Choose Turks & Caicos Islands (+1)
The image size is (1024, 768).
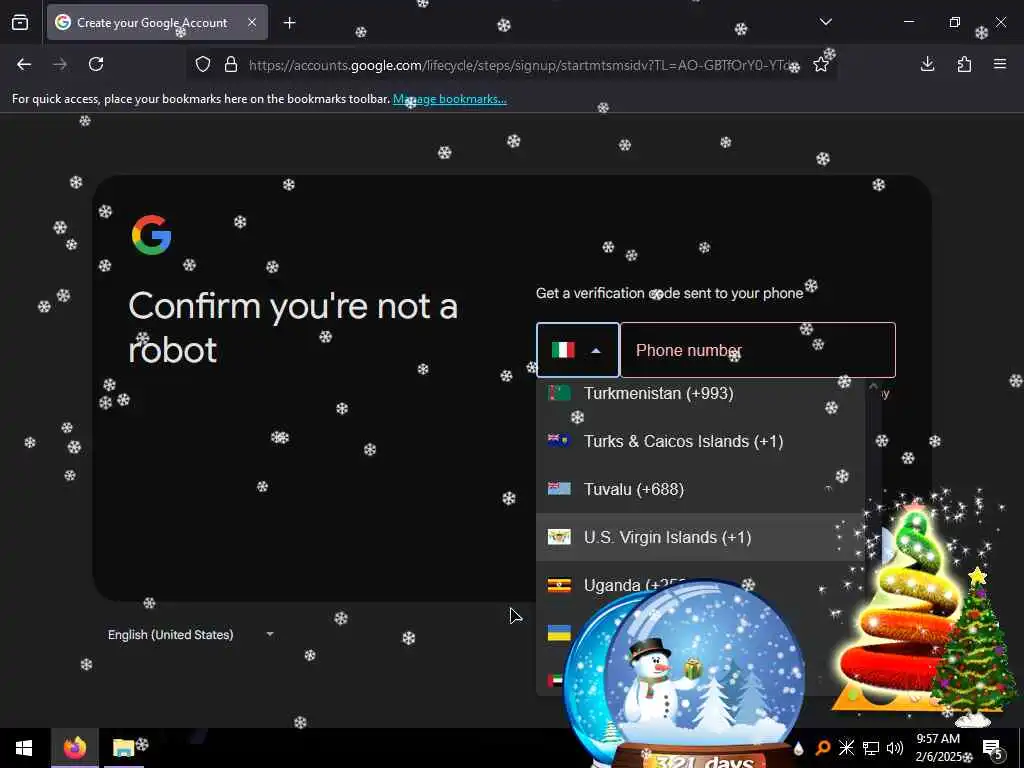pyautogui.click(x=700, y=441)
